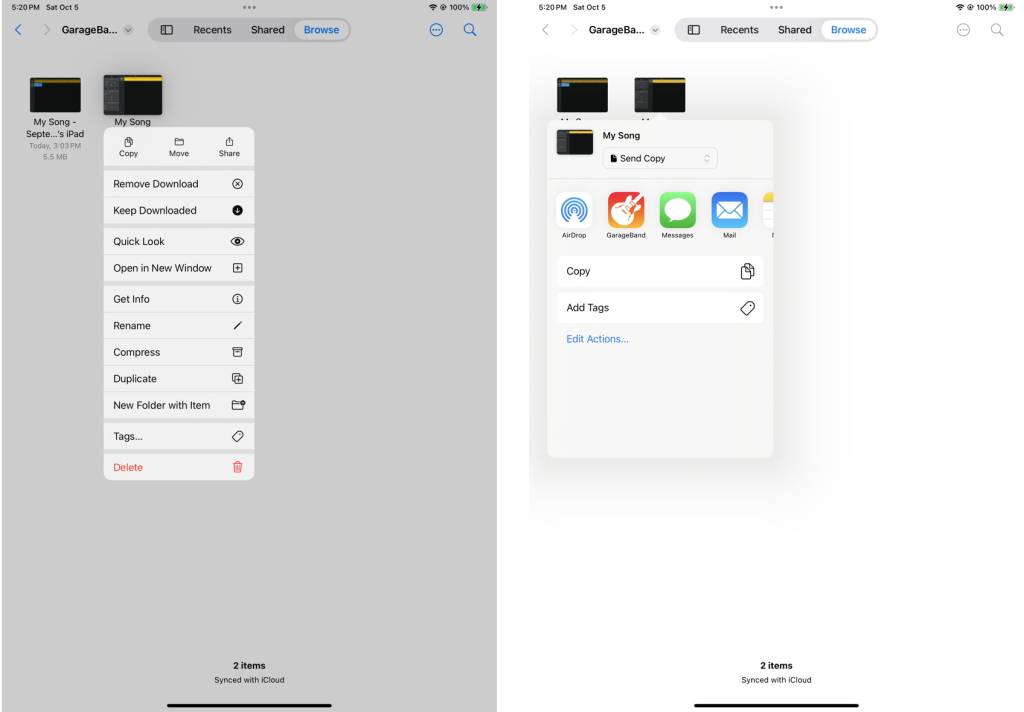This screenshot has width=1024, height=712.
Task: Toggle the sidebar visibility icon
Action: [x=168, y=30]
